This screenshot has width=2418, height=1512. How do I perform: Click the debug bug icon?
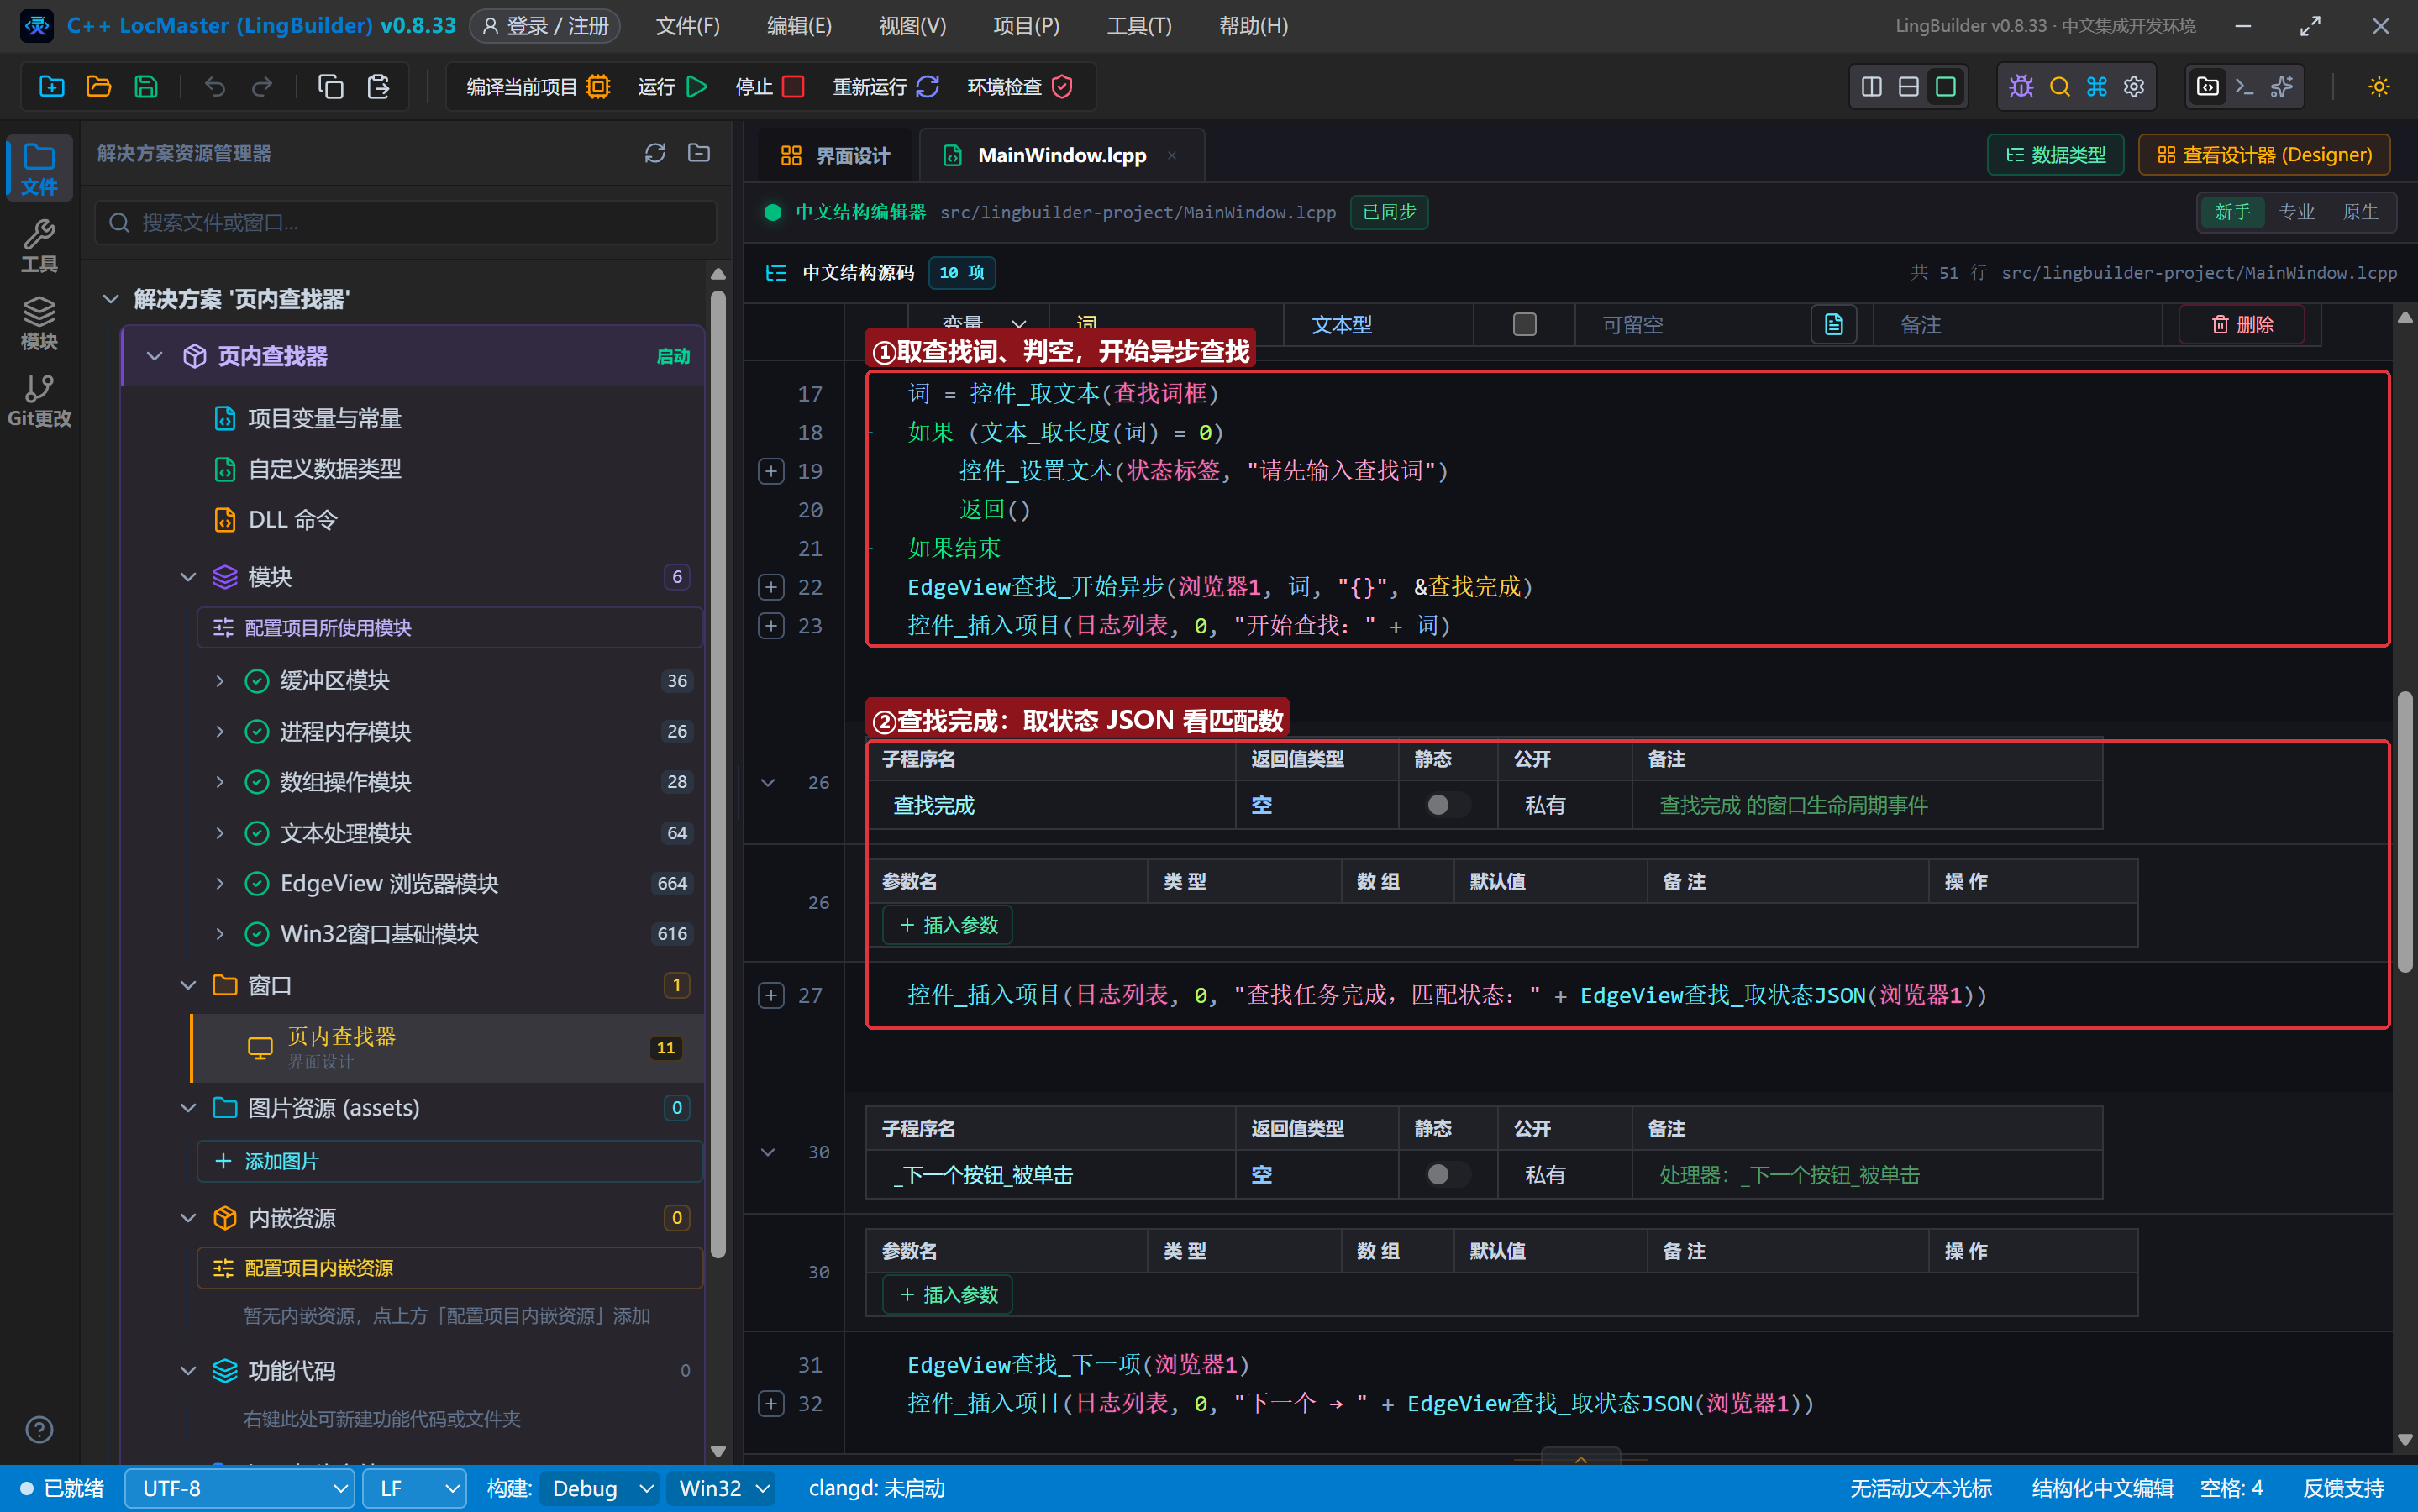pos(2021,87)
